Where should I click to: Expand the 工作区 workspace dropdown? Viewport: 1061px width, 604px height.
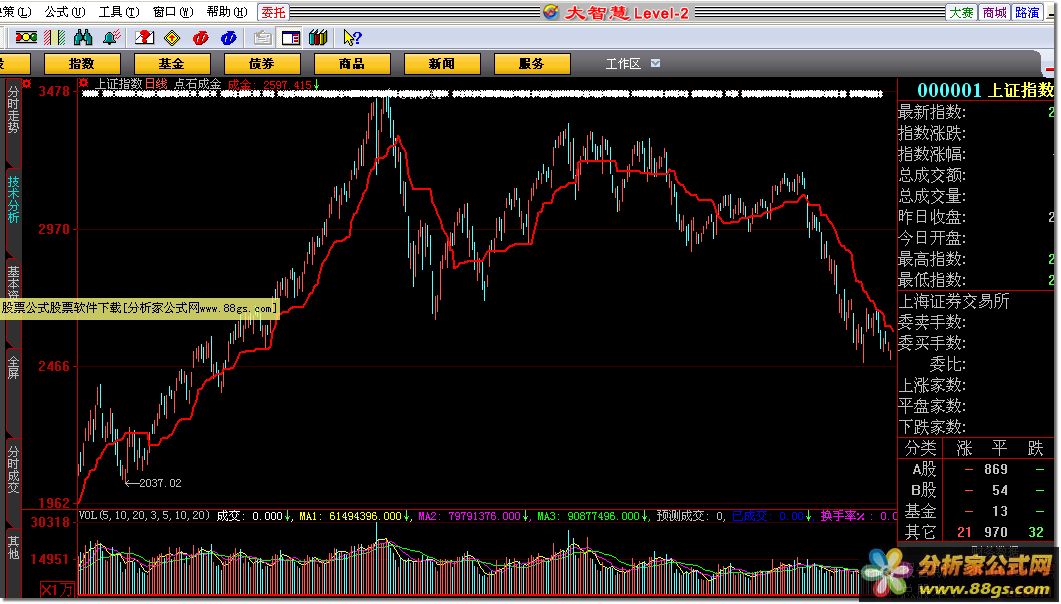click(655, 63)
